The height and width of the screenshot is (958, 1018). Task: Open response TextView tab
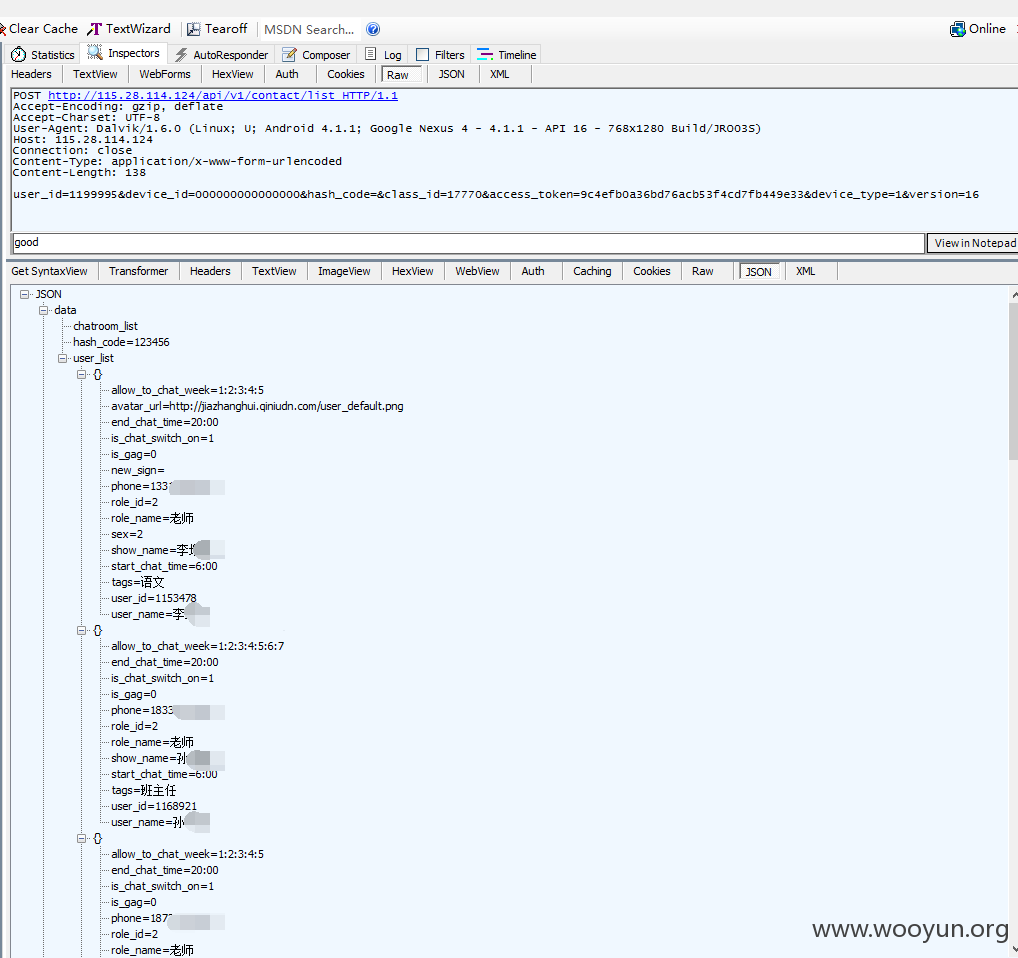(x=274, y=271)
